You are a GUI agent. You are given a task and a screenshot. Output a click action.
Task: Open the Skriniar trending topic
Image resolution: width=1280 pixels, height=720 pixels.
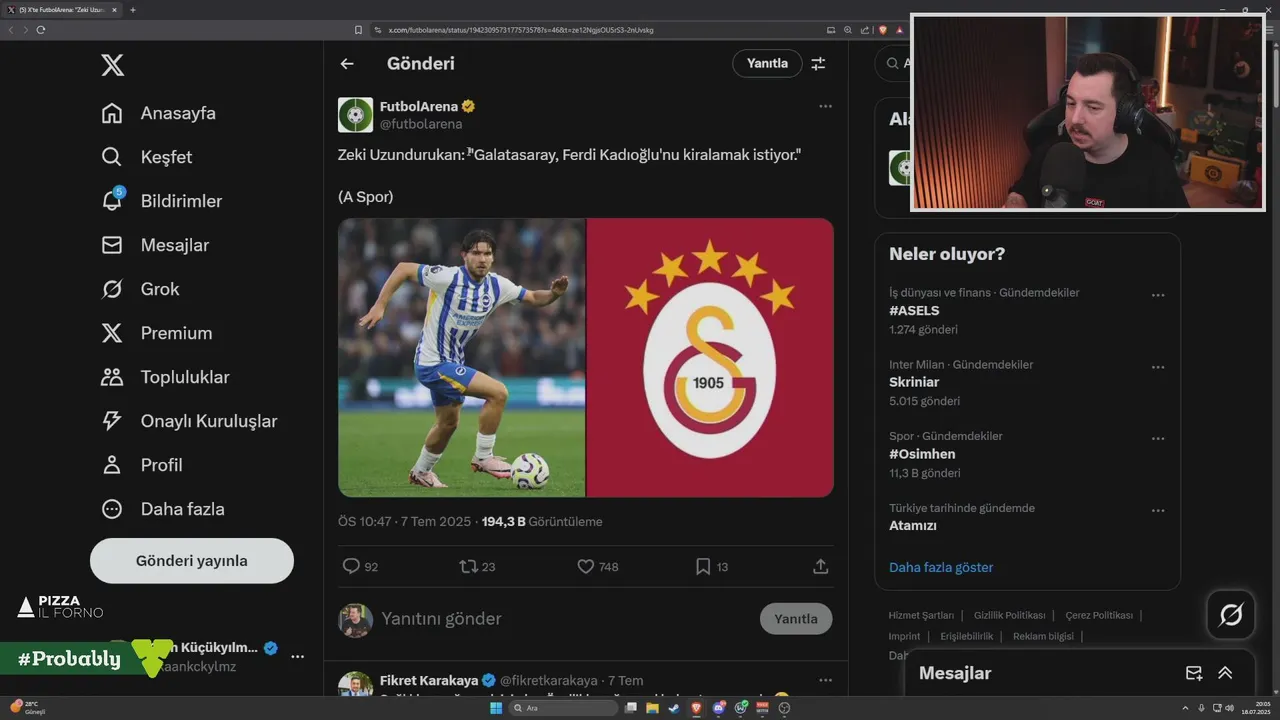[x=914, y=382]
